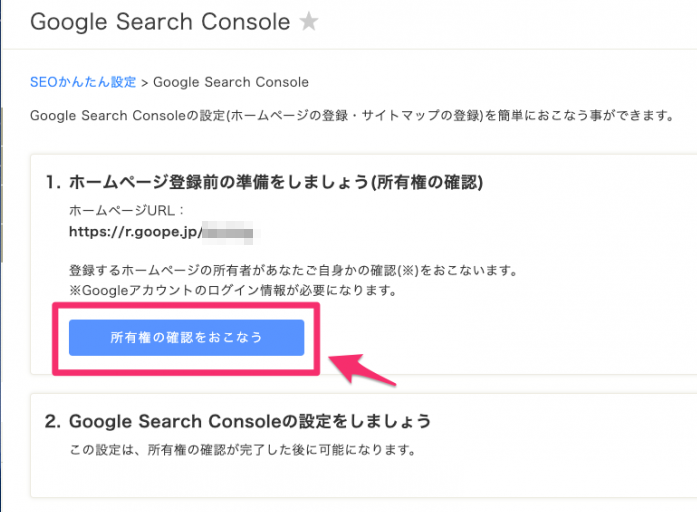Click the https://r.goope.jp/ URL text

pyautogui.click(x=136, y=232)
